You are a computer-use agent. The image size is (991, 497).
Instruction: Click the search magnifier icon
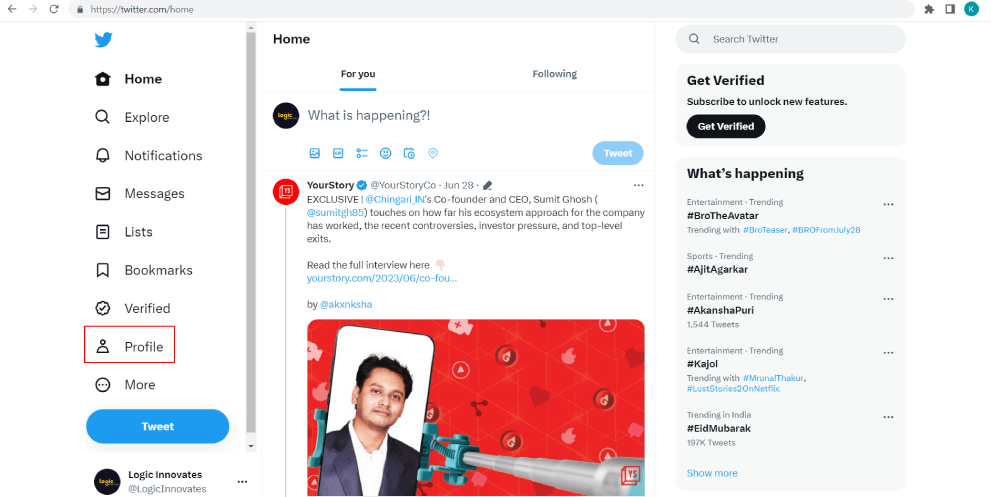pos(694,39)
